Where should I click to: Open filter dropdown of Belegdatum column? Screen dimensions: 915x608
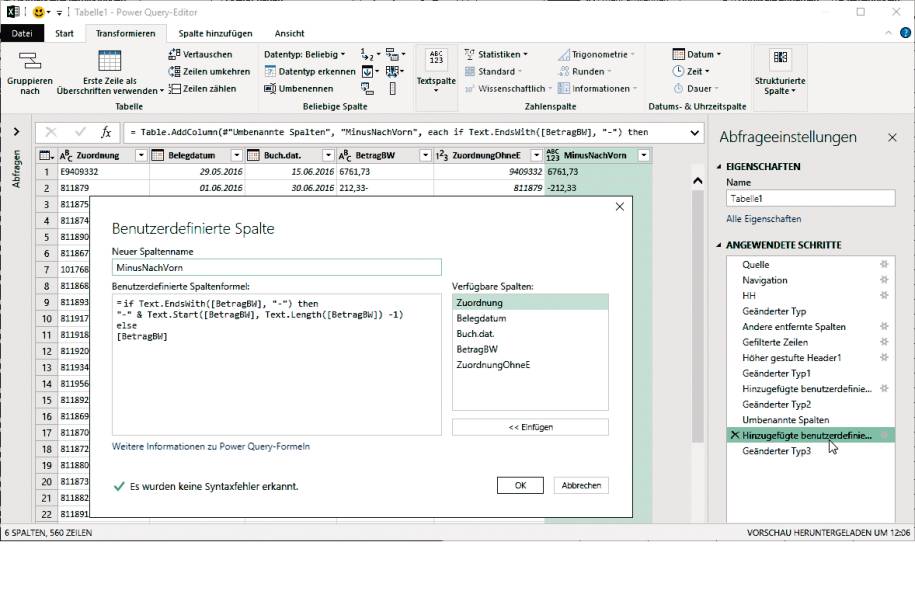pyautogui.click(x=236, y=155)
